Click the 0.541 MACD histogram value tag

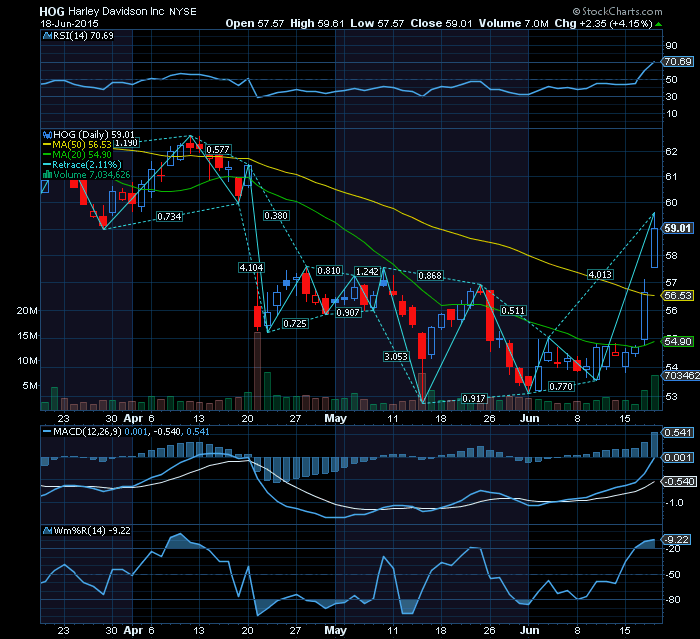click(x=678, y=433)
